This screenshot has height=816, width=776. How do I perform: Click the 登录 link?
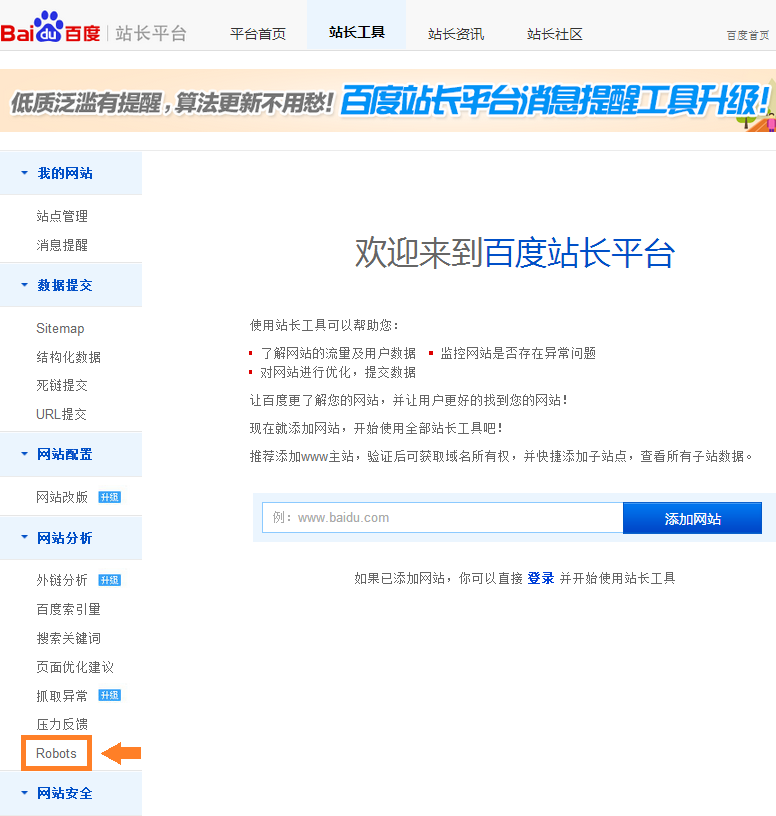(540, 578)
